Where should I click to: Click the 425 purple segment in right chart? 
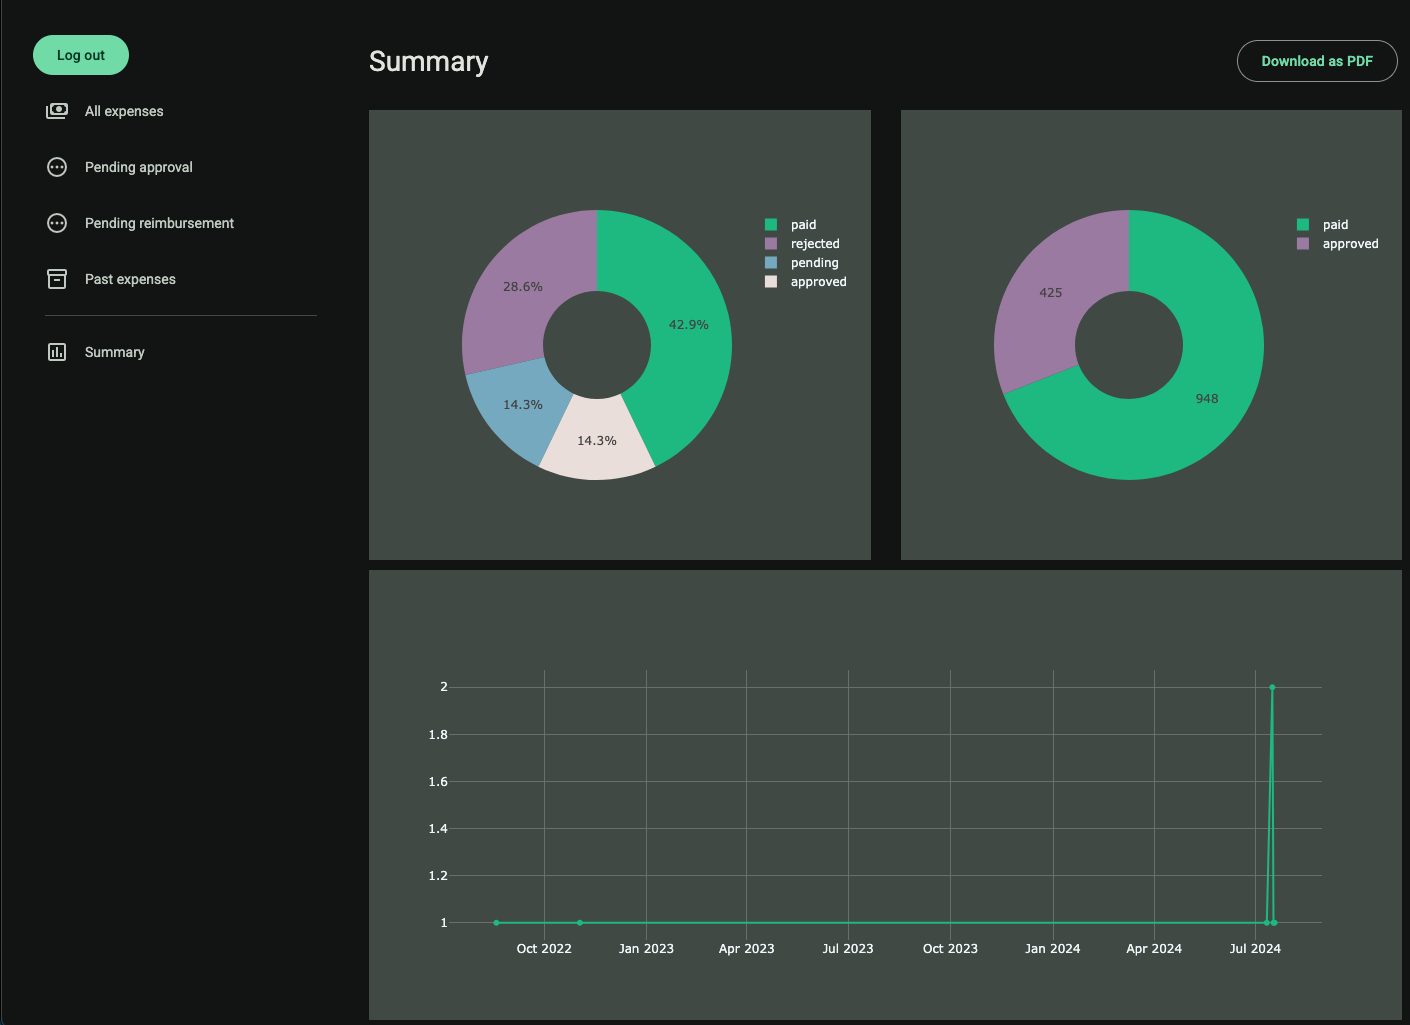(1050, 292)
